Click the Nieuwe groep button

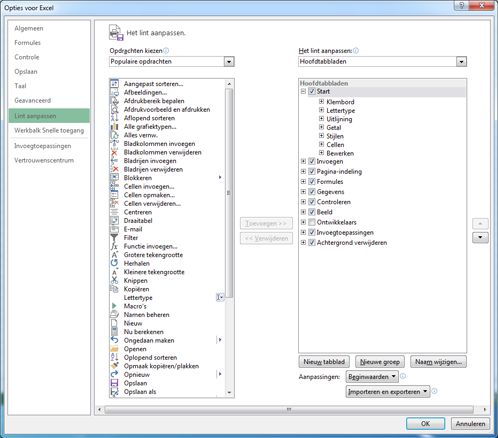click(380, 362)
